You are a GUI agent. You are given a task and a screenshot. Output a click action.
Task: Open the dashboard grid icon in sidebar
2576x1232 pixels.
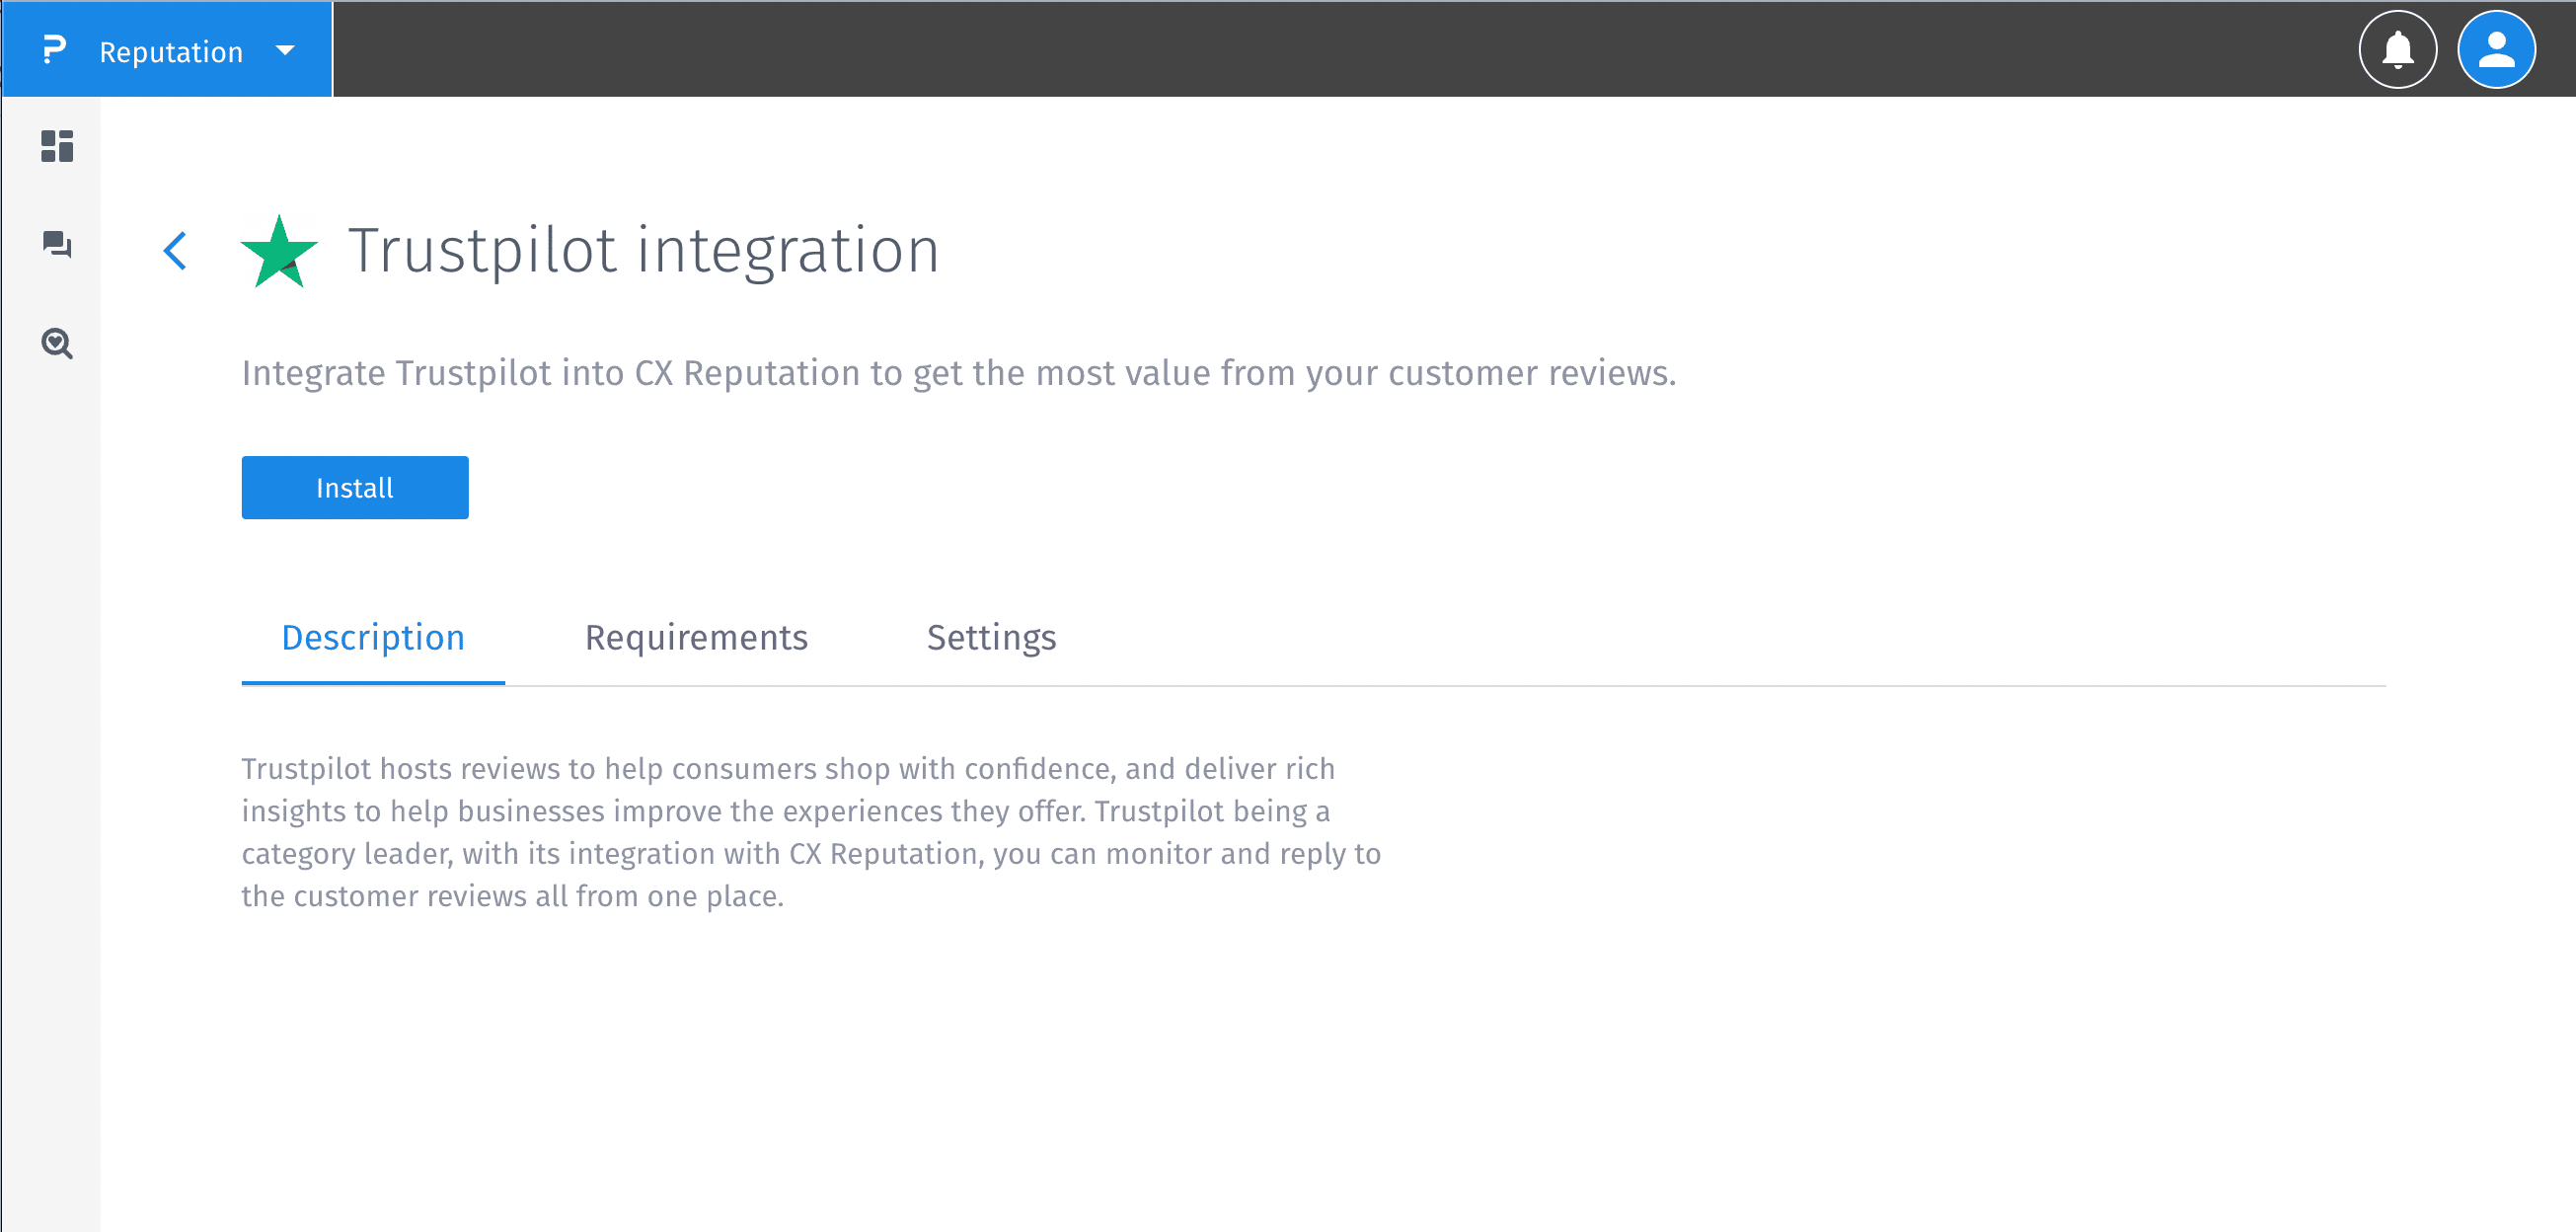57,146
